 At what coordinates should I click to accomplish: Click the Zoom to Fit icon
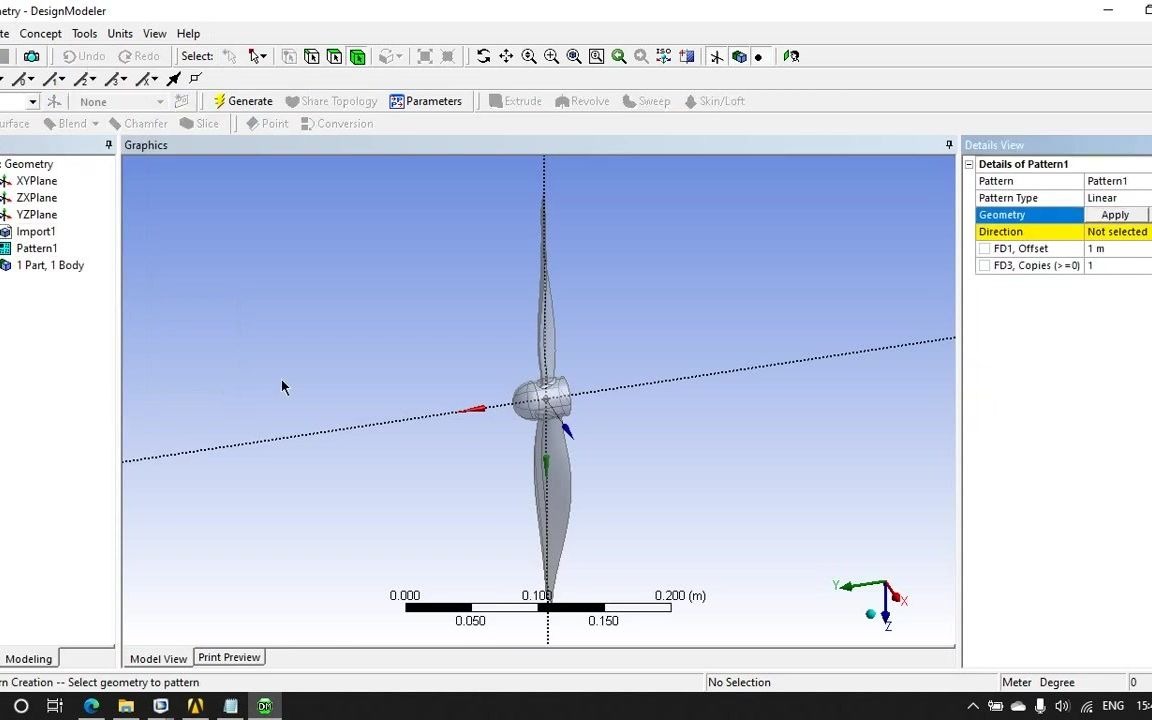574,56
